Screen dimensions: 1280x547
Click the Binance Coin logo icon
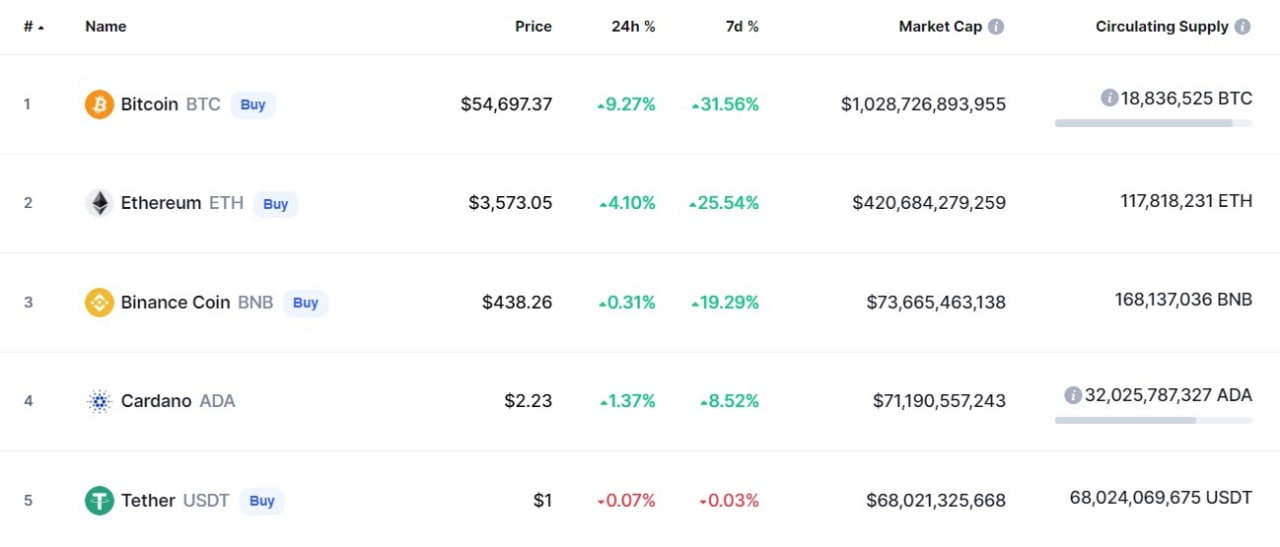(99, 302)
